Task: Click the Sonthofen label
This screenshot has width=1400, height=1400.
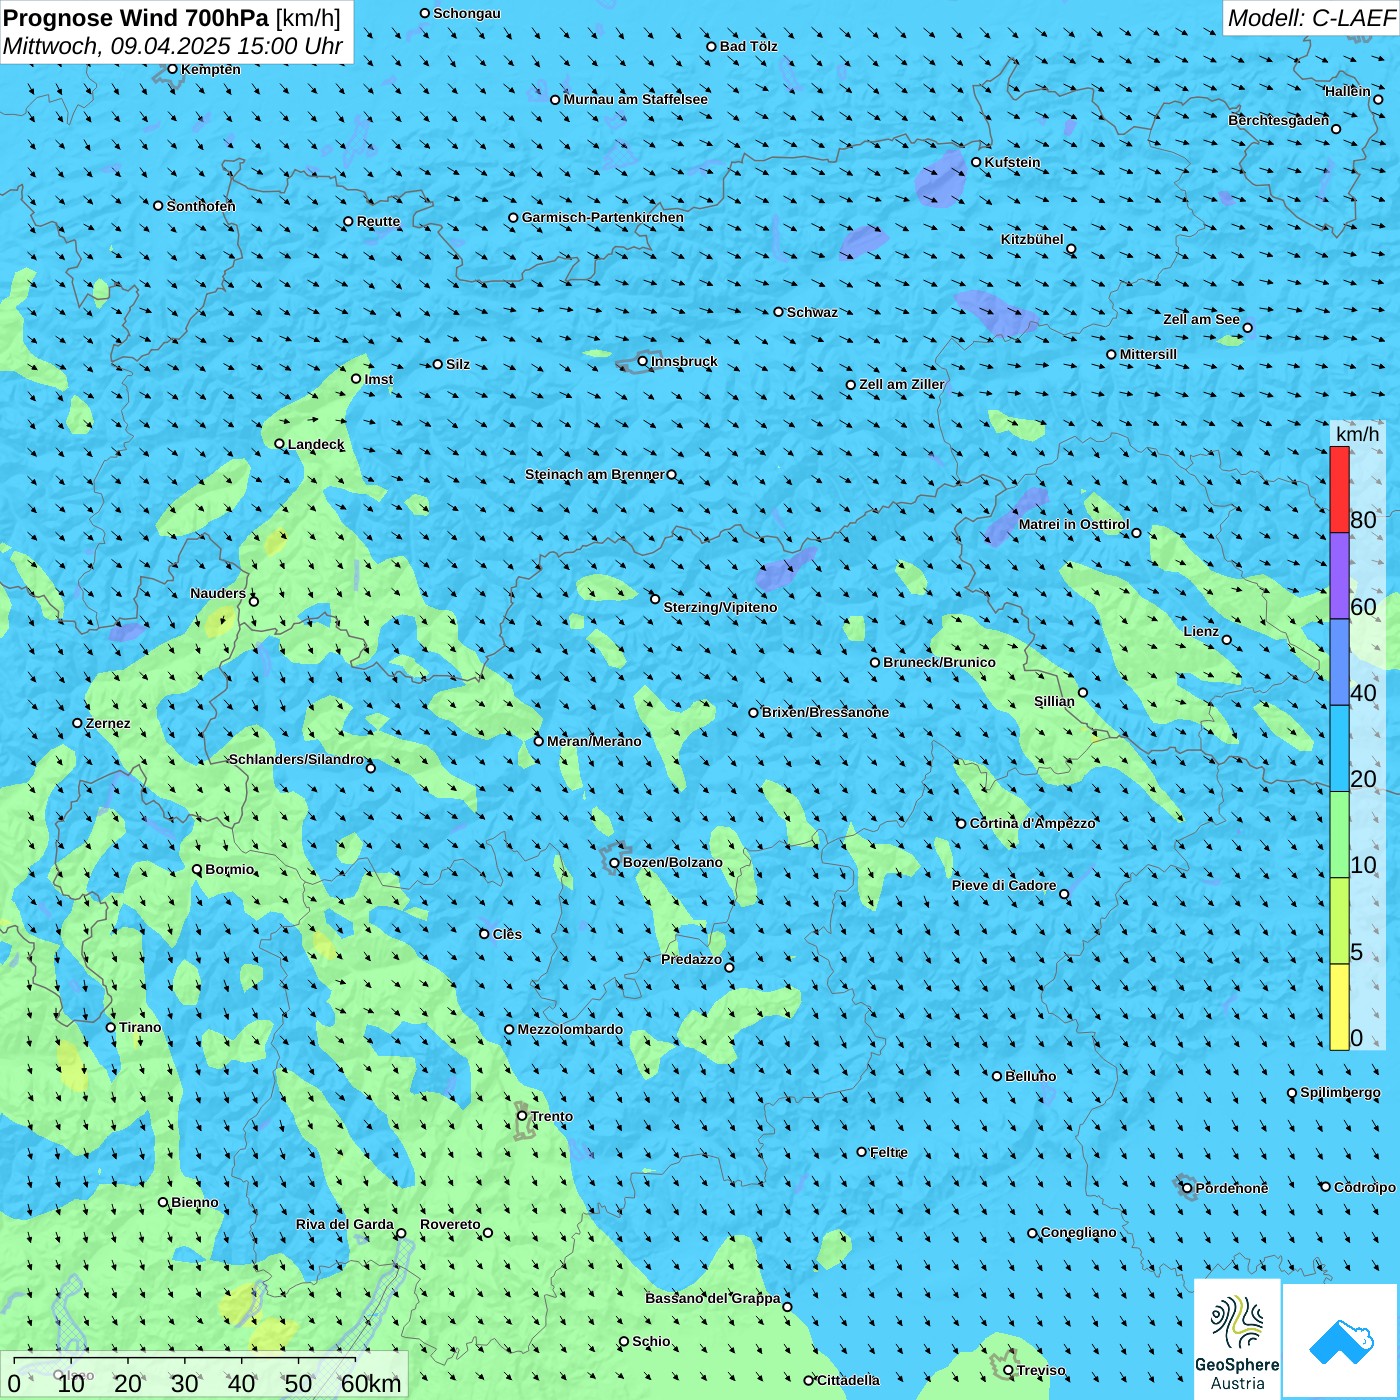Action: (201, 206)
